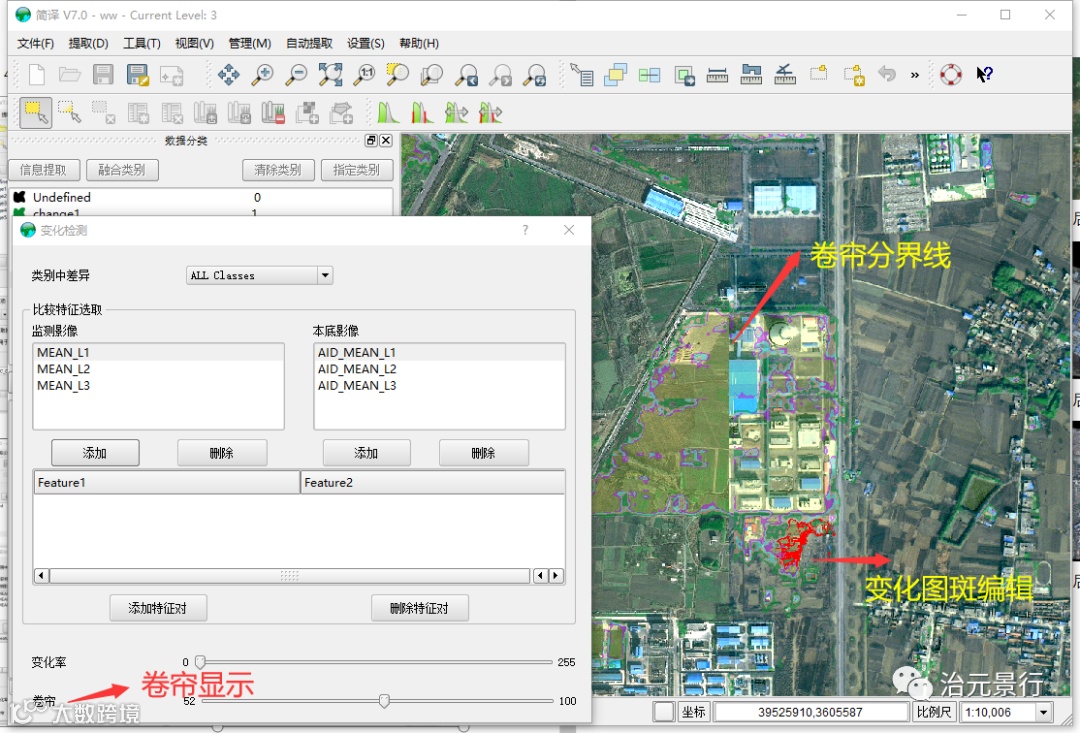Click the 添加特征对 button

click(159, 607)
